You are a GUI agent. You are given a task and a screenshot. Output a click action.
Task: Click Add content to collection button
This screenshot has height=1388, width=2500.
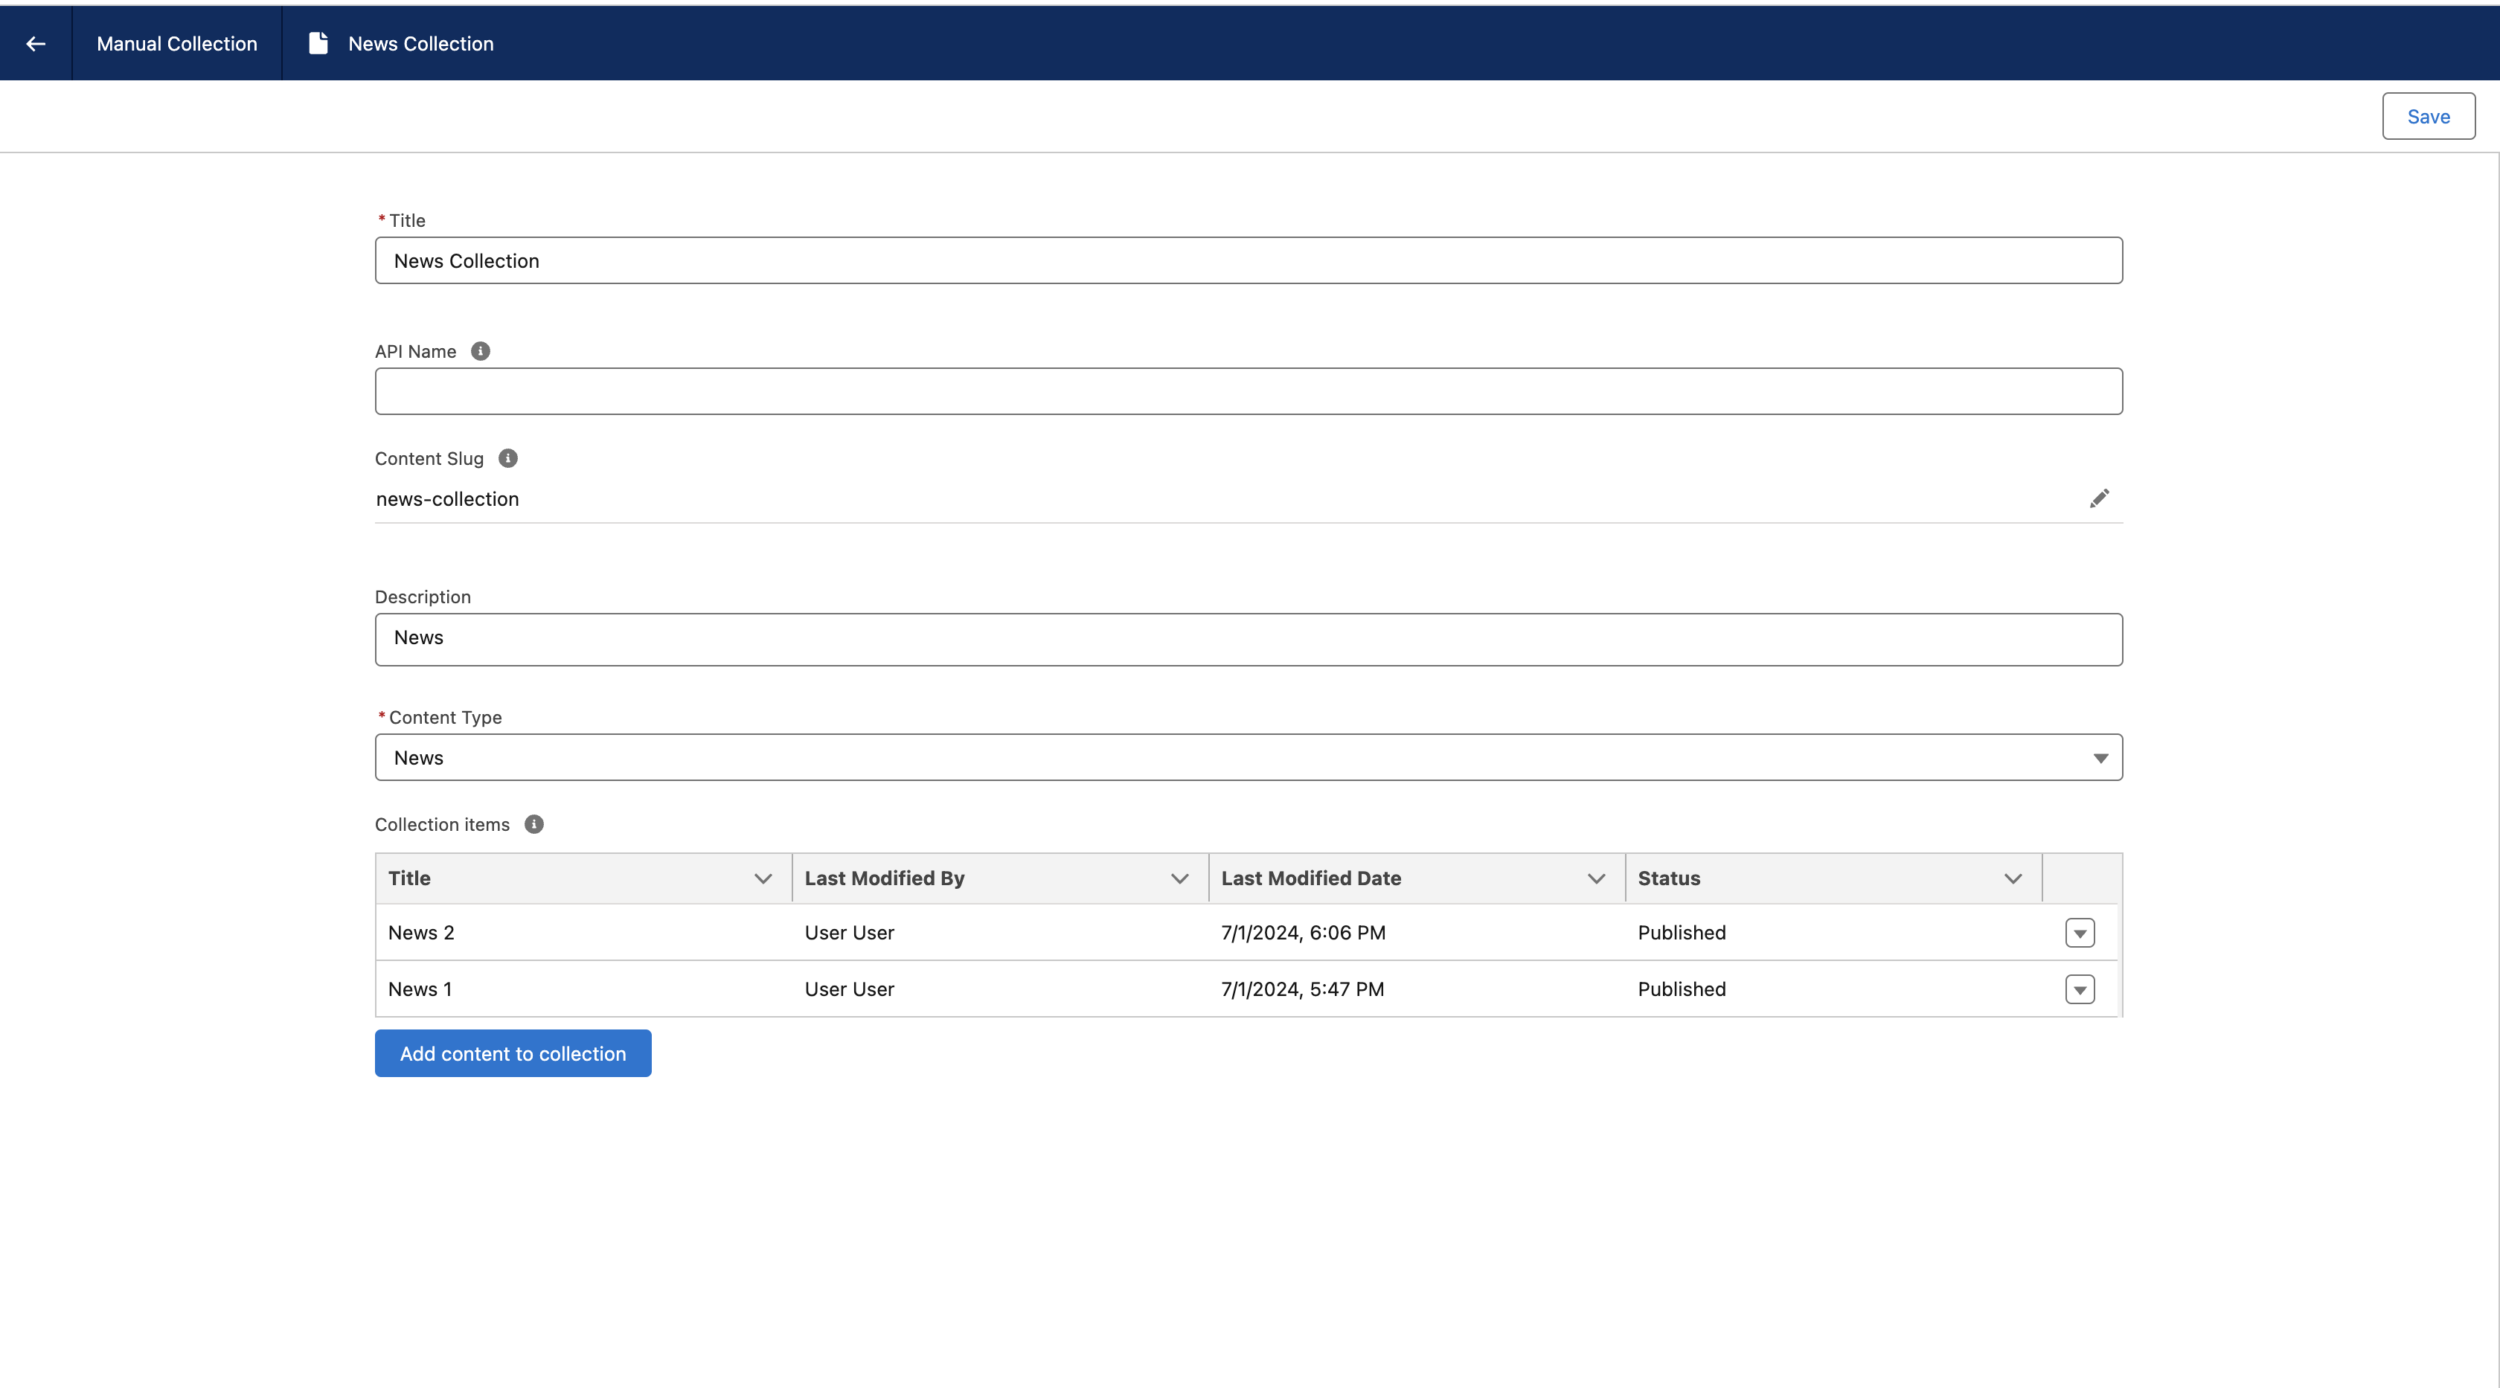513,1053
